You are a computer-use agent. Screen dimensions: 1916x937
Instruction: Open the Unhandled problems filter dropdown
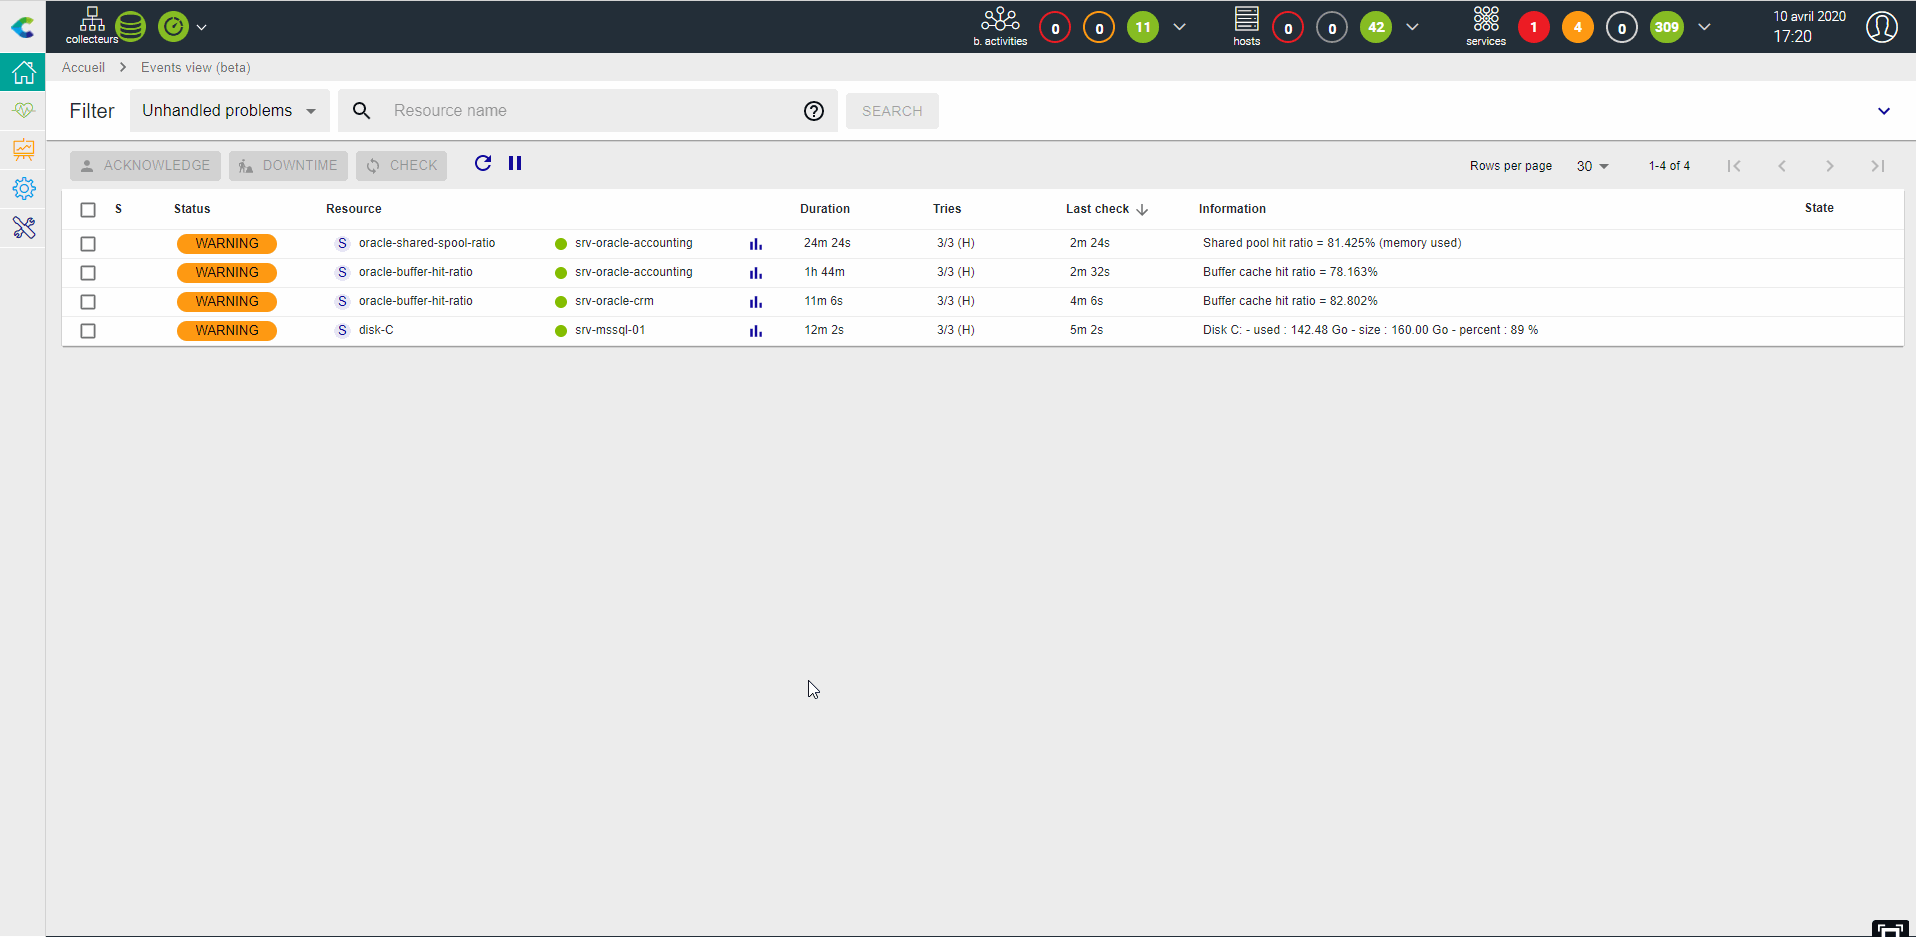tap(230, 111)
